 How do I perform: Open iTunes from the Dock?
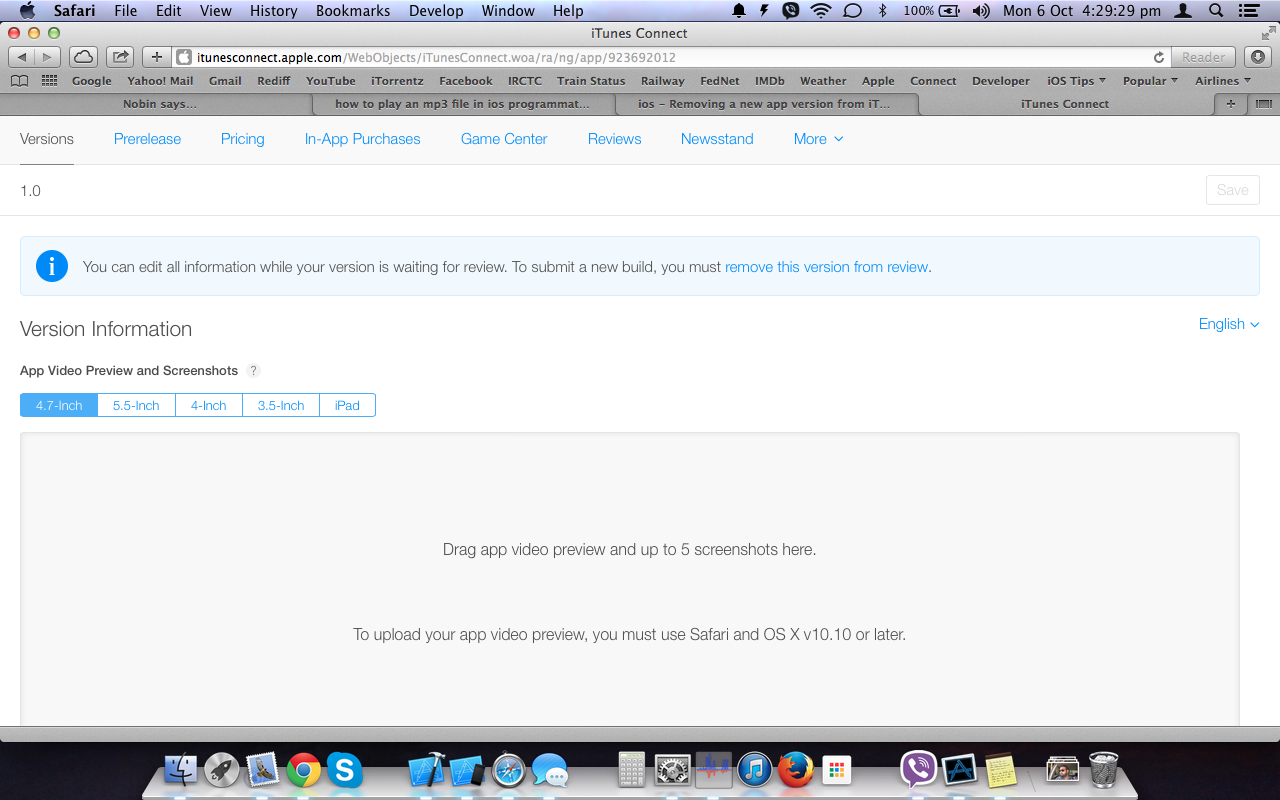(755, 769)
